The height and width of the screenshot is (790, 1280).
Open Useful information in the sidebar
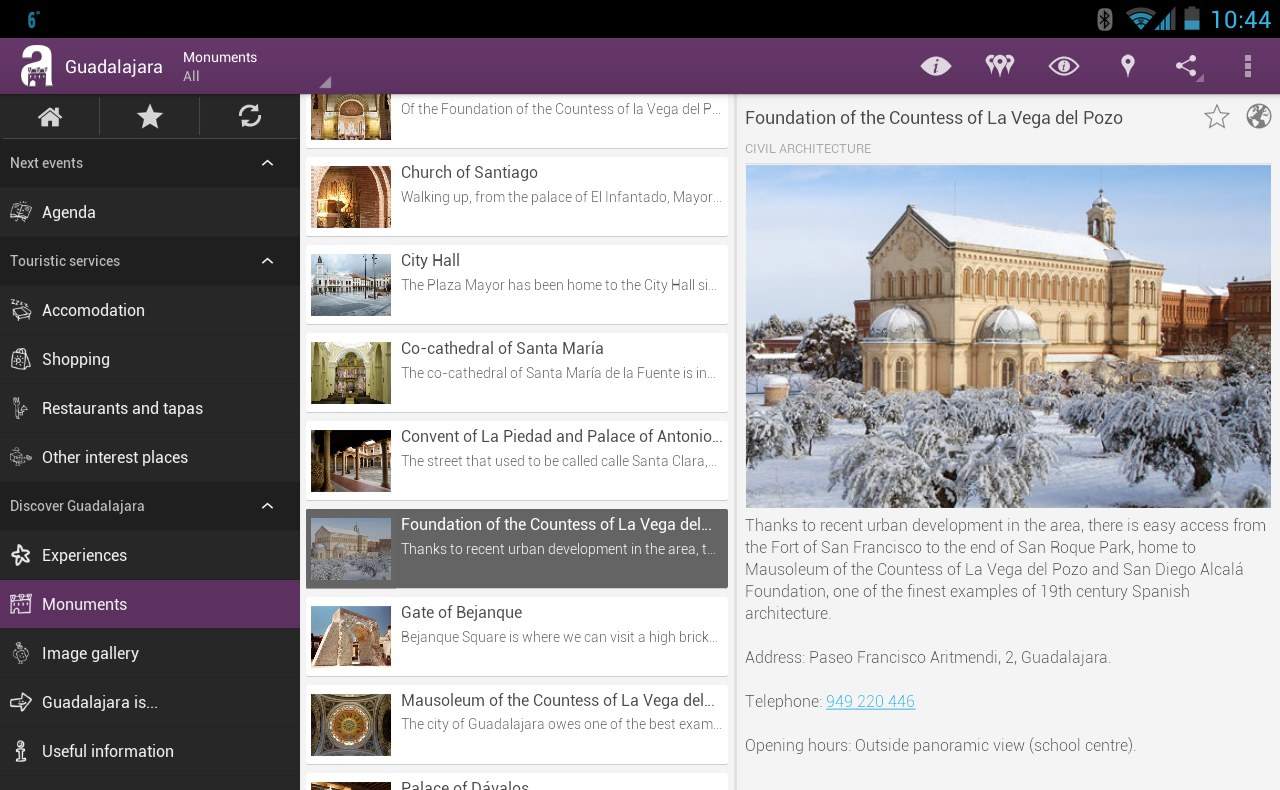click(x=150, y=751)
